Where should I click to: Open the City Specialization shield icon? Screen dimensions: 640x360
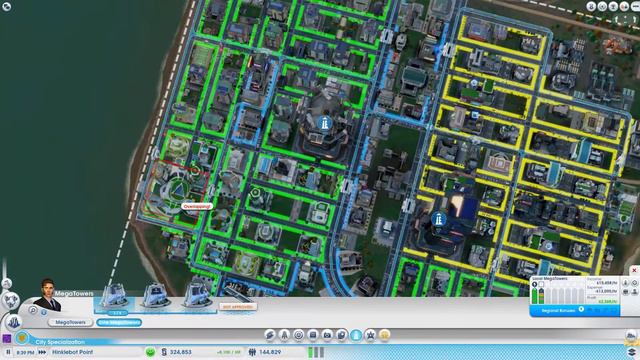pos(22,338)
